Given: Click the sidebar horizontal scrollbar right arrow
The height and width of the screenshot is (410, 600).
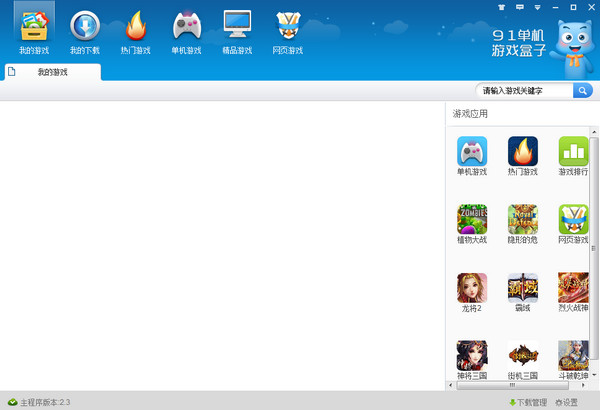Looking at the screenshot, I should click(584, 385).
